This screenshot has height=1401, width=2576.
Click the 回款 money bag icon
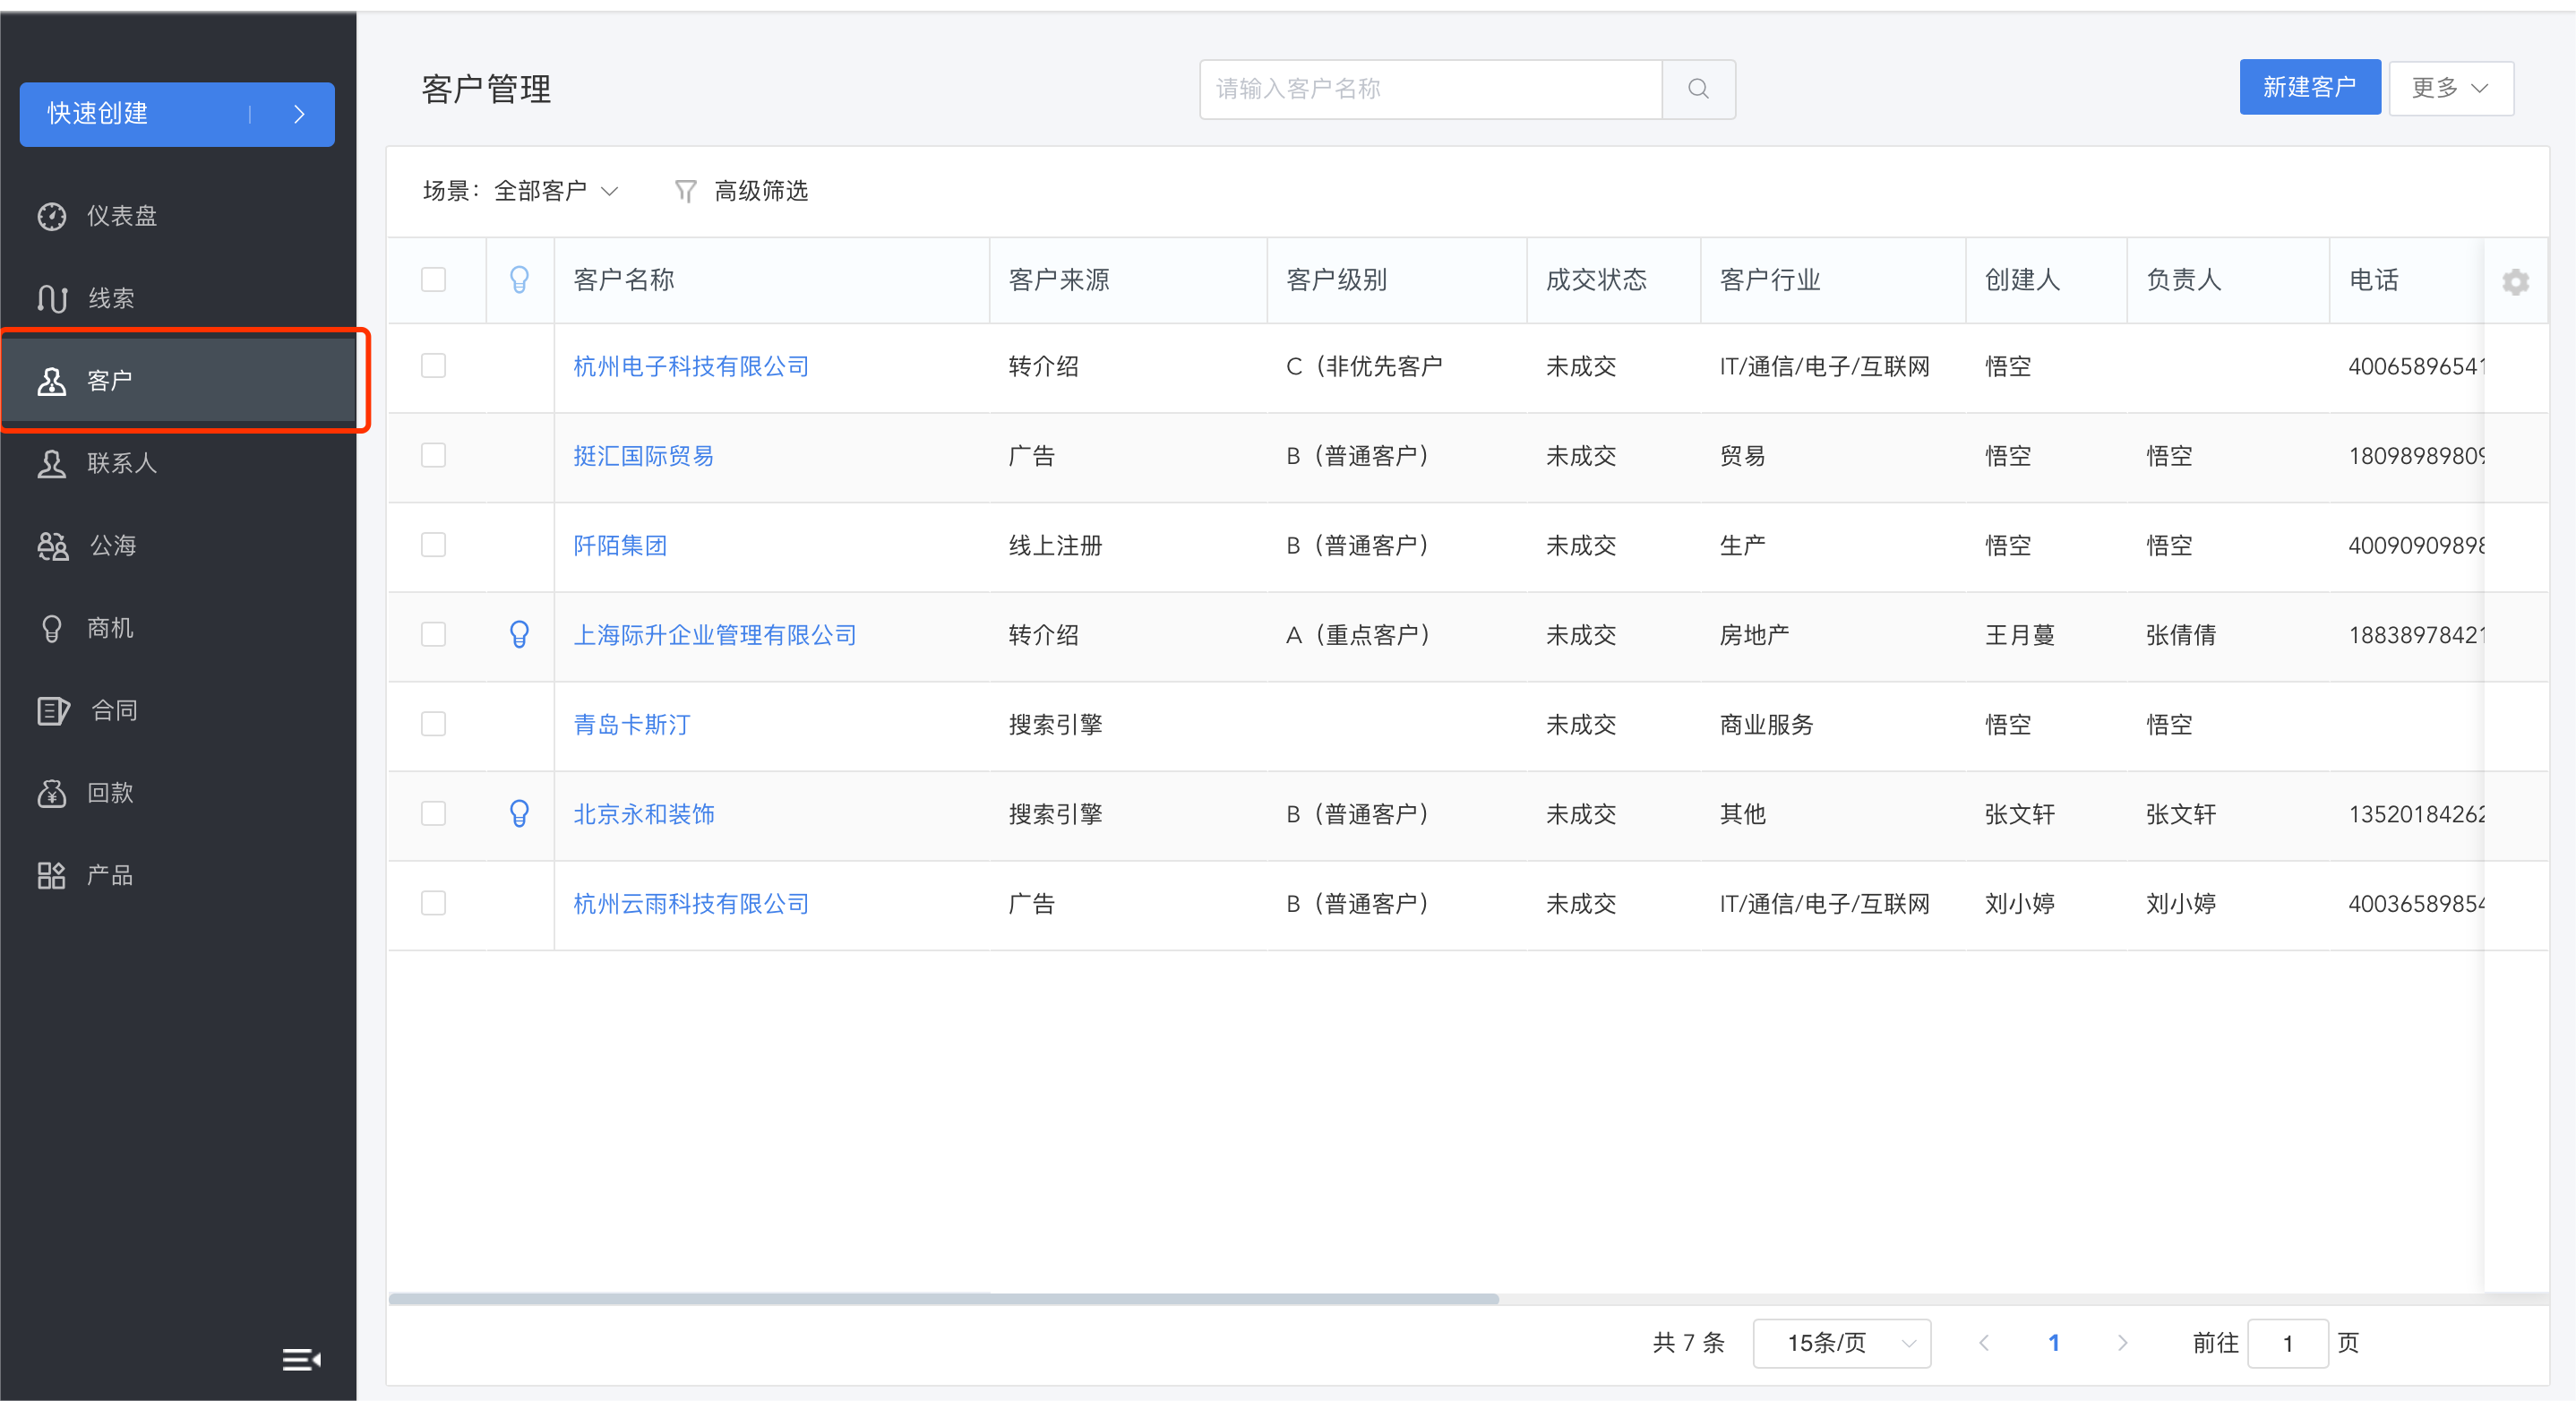pos(52,793)
